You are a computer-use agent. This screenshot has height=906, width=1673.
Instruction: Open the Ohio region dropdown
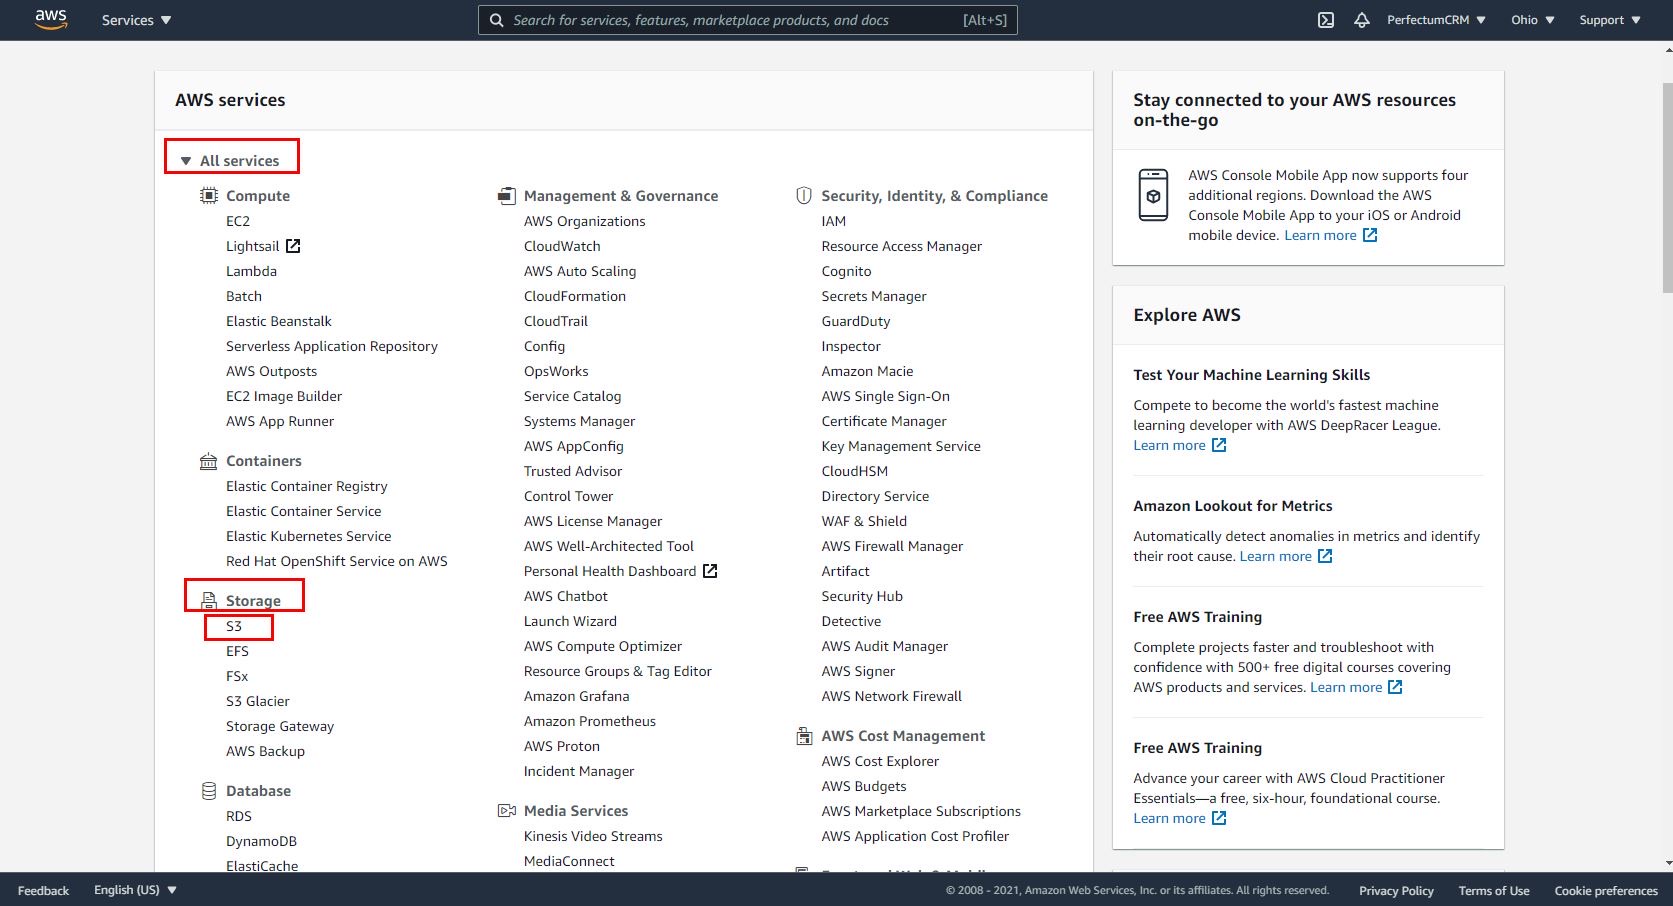click(1533, 20)
